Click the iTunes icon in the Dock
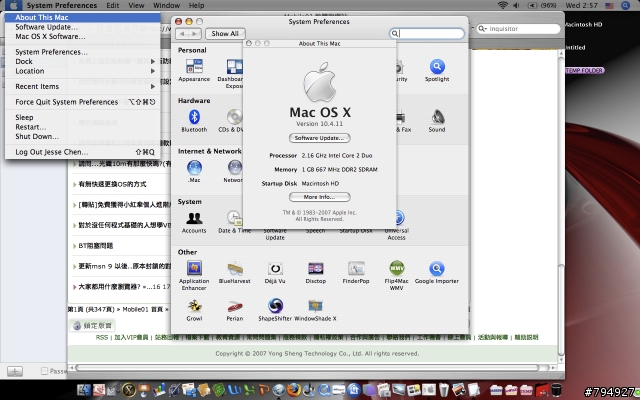Image resolution: width=640 pixels, height=400 pixels. pyautogui.click(x=309, y=390)
